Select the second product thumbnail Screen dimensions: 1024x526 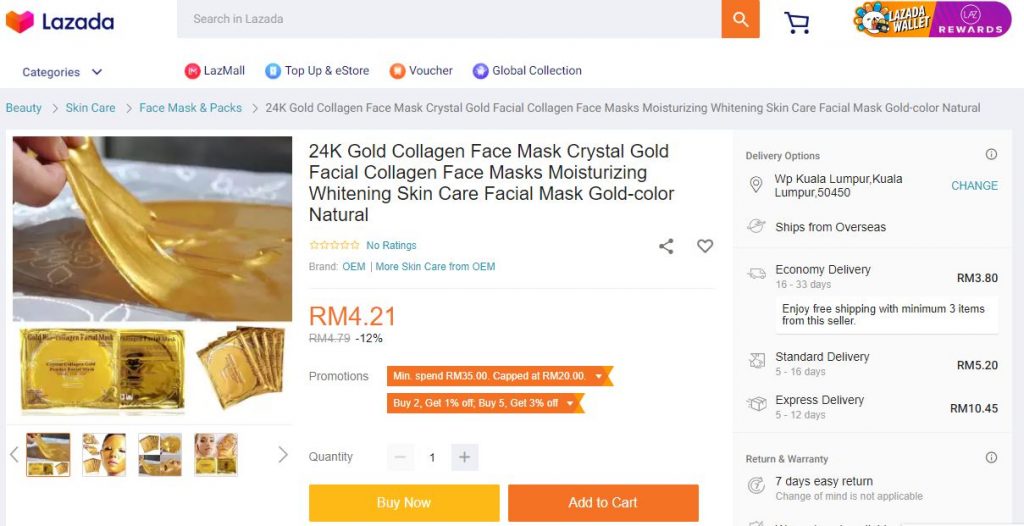click(x=104, y=455)
